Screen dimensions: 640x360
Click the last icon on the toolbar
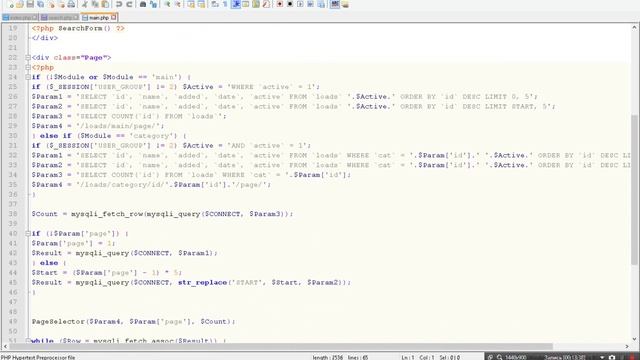(x=345, y=4)
